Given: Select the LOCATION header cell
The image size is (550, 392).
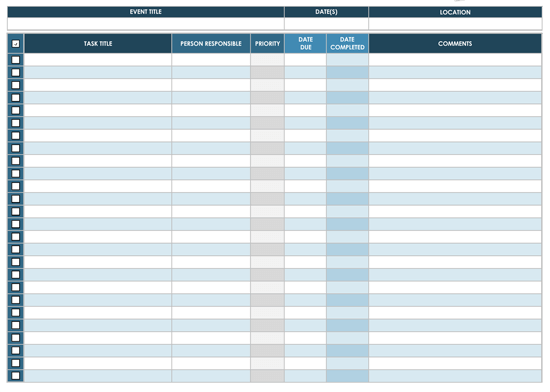Looking at the screenshot, I should tap(455, 12).
